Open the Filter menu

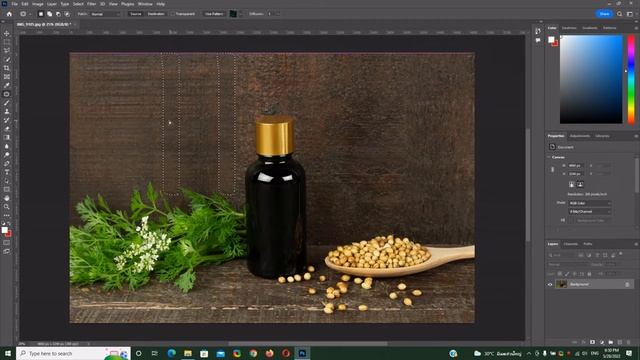pos(91,4)
